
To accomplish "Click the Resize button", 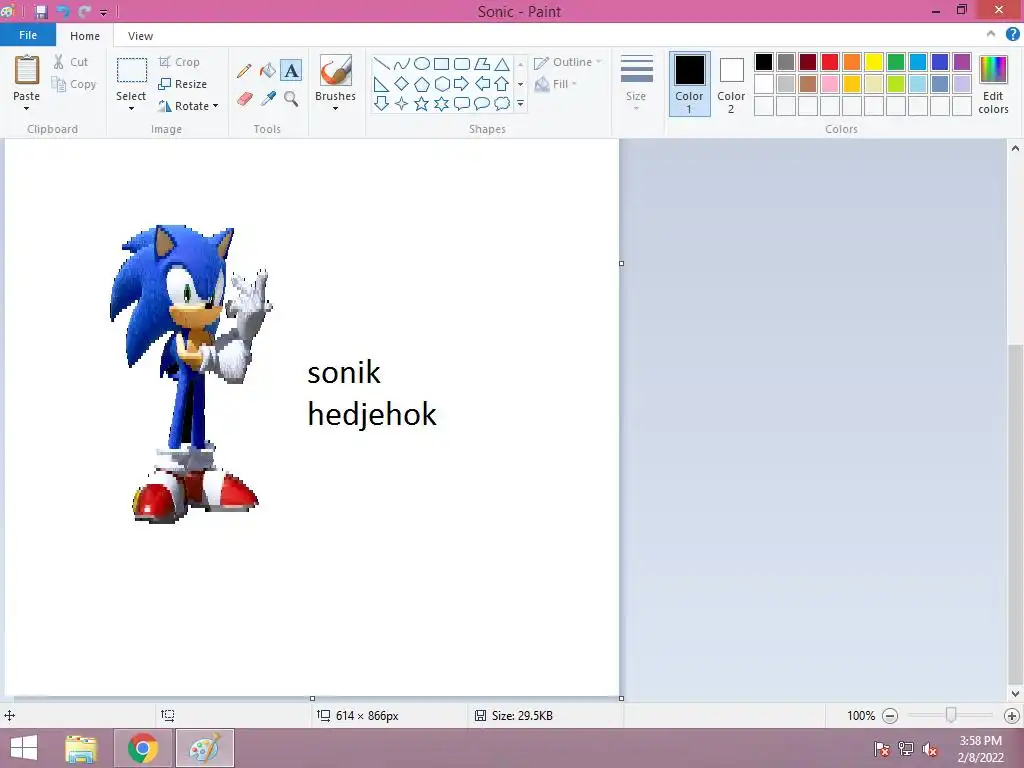I will click(x=183, y=84).
